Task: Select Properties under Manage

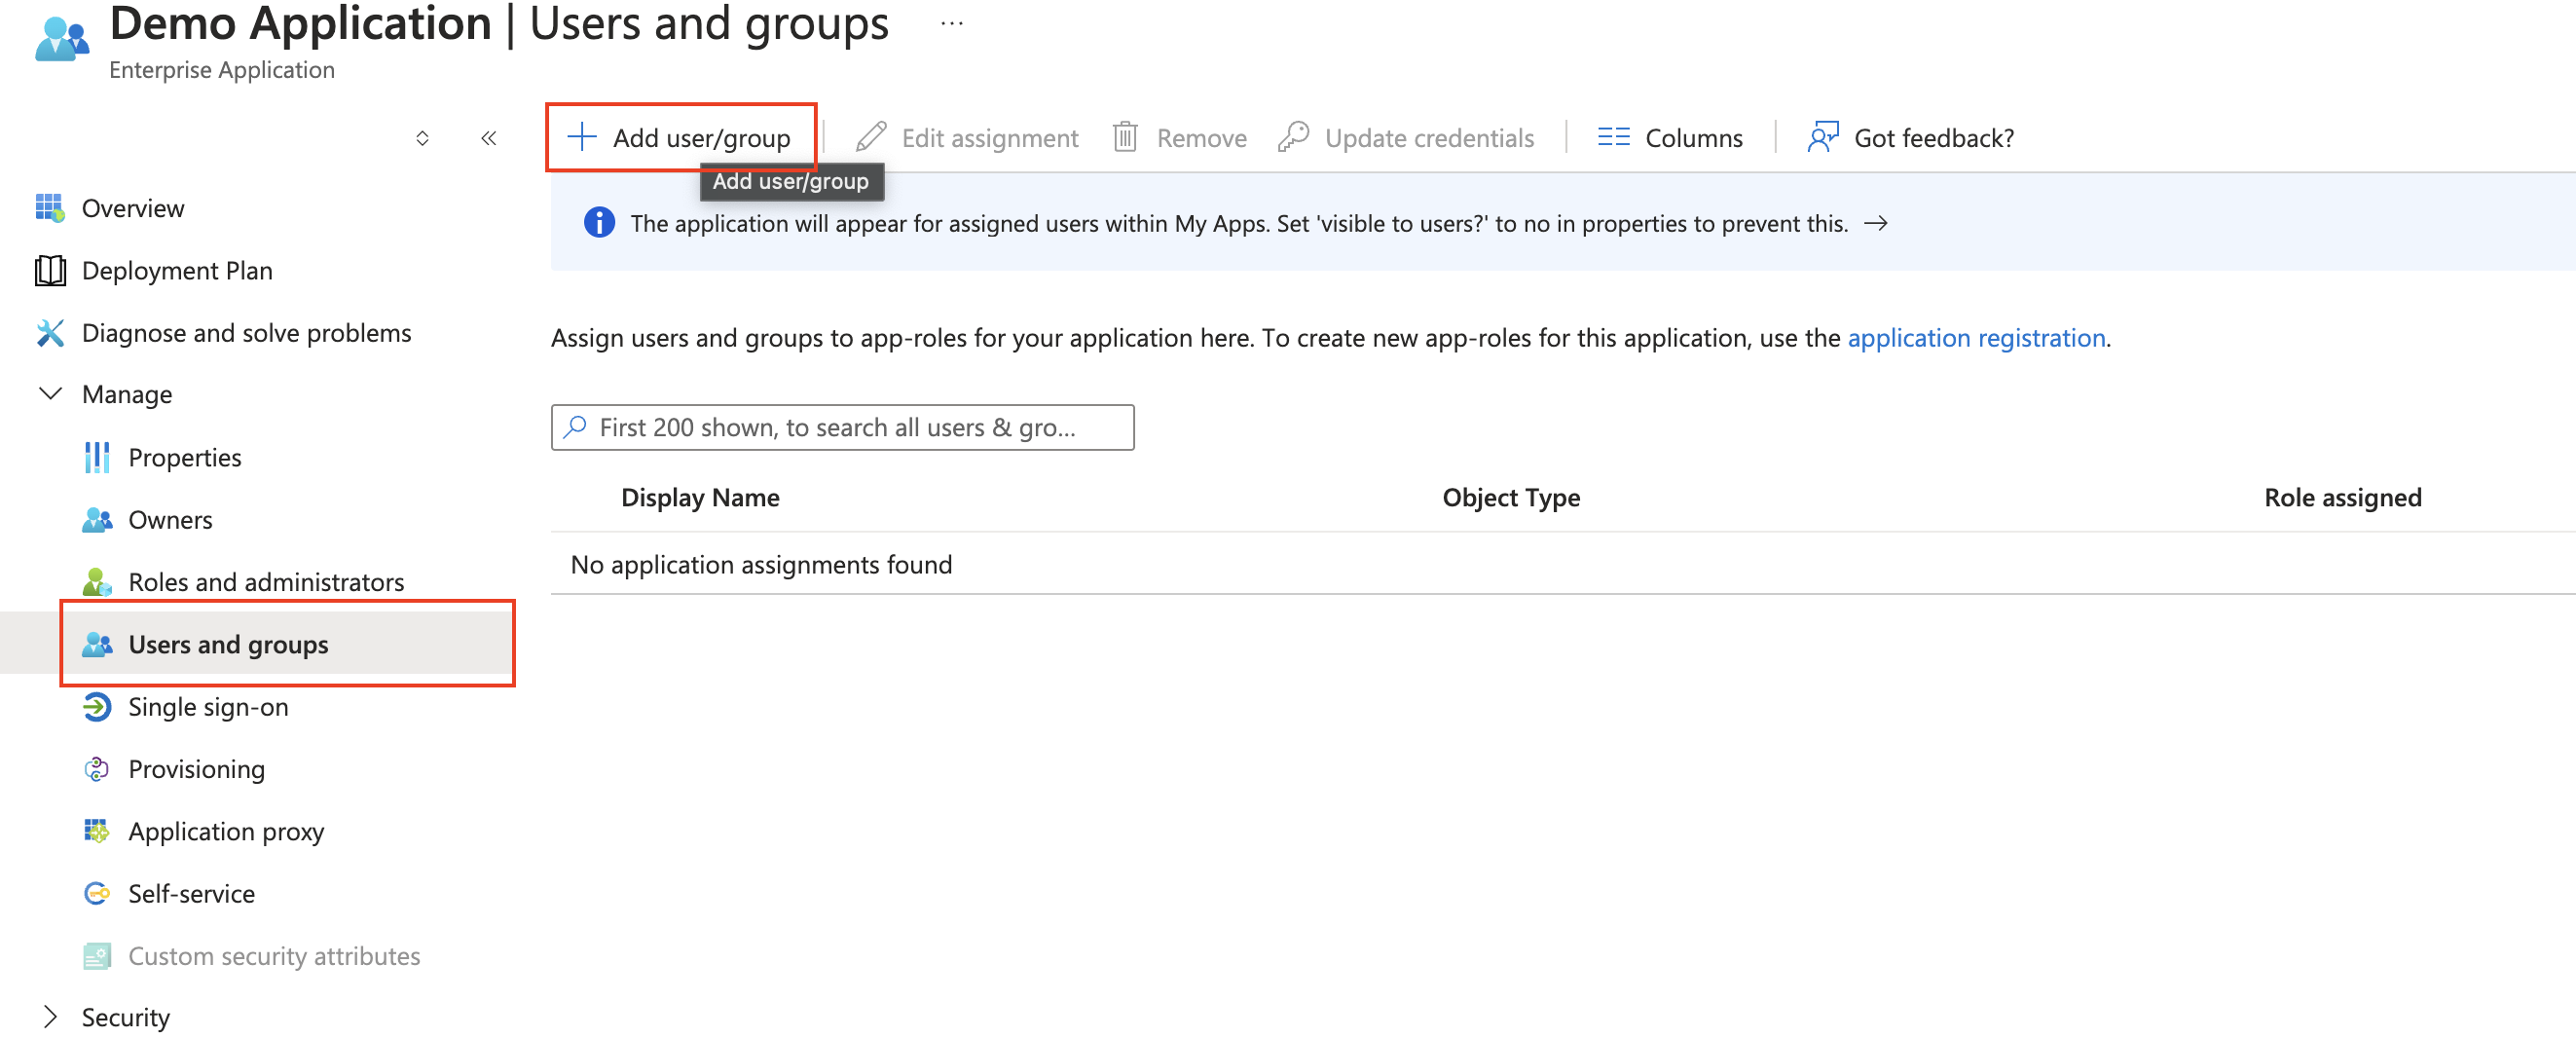Action: coord(185,457)
